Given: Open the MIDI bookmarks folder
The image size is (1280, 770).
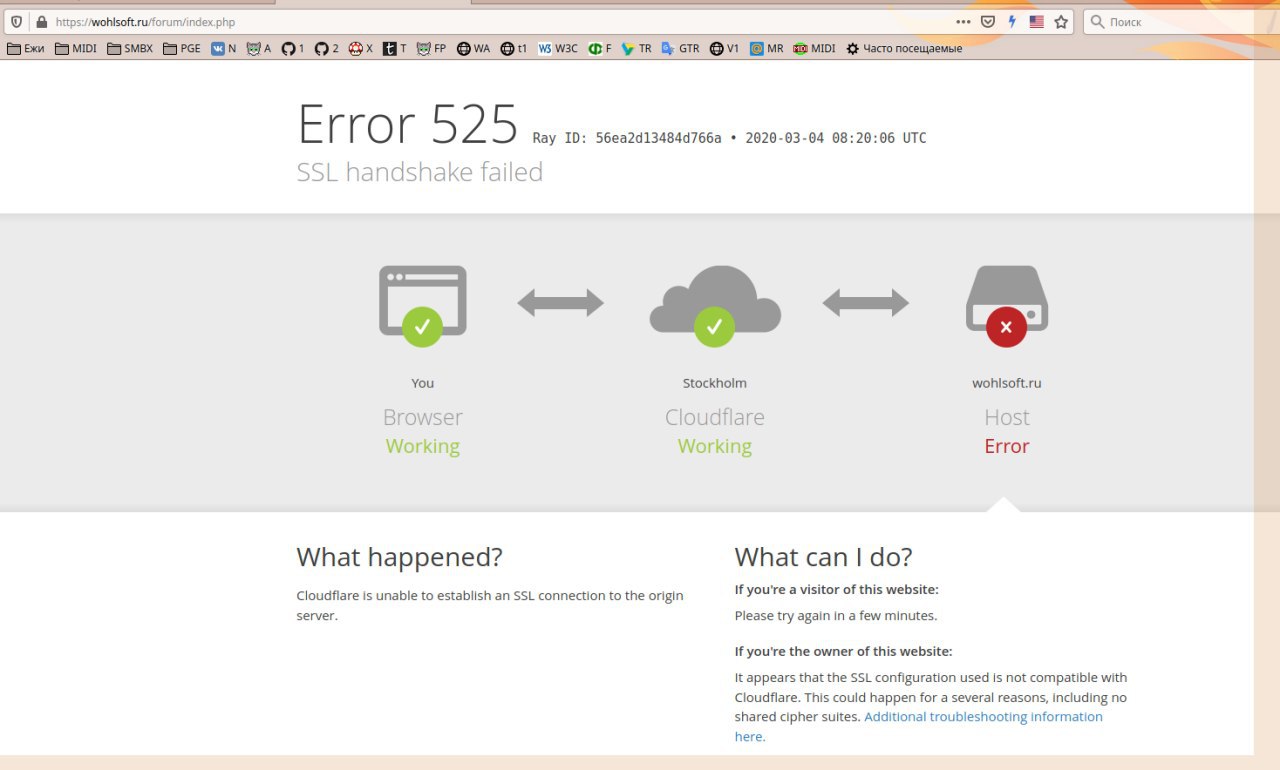Looking at the screenshot, I should point(76,48).
